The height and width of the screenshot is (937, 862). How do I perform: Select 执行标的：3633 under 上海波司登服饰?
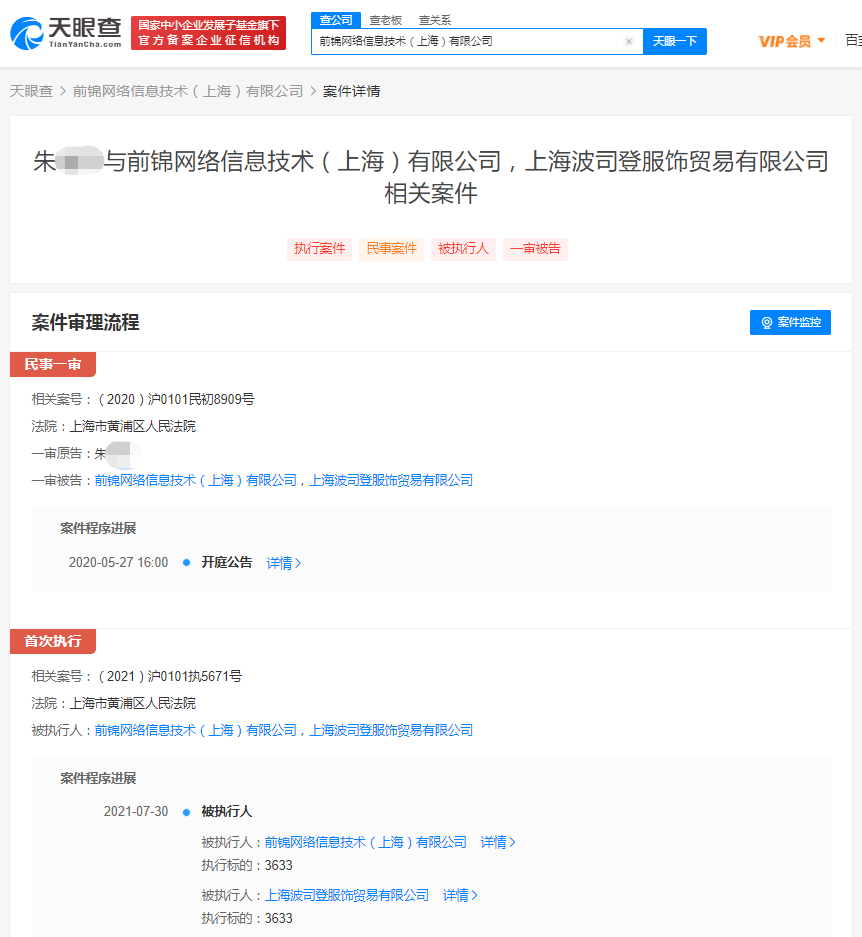[x=247, y=918]
